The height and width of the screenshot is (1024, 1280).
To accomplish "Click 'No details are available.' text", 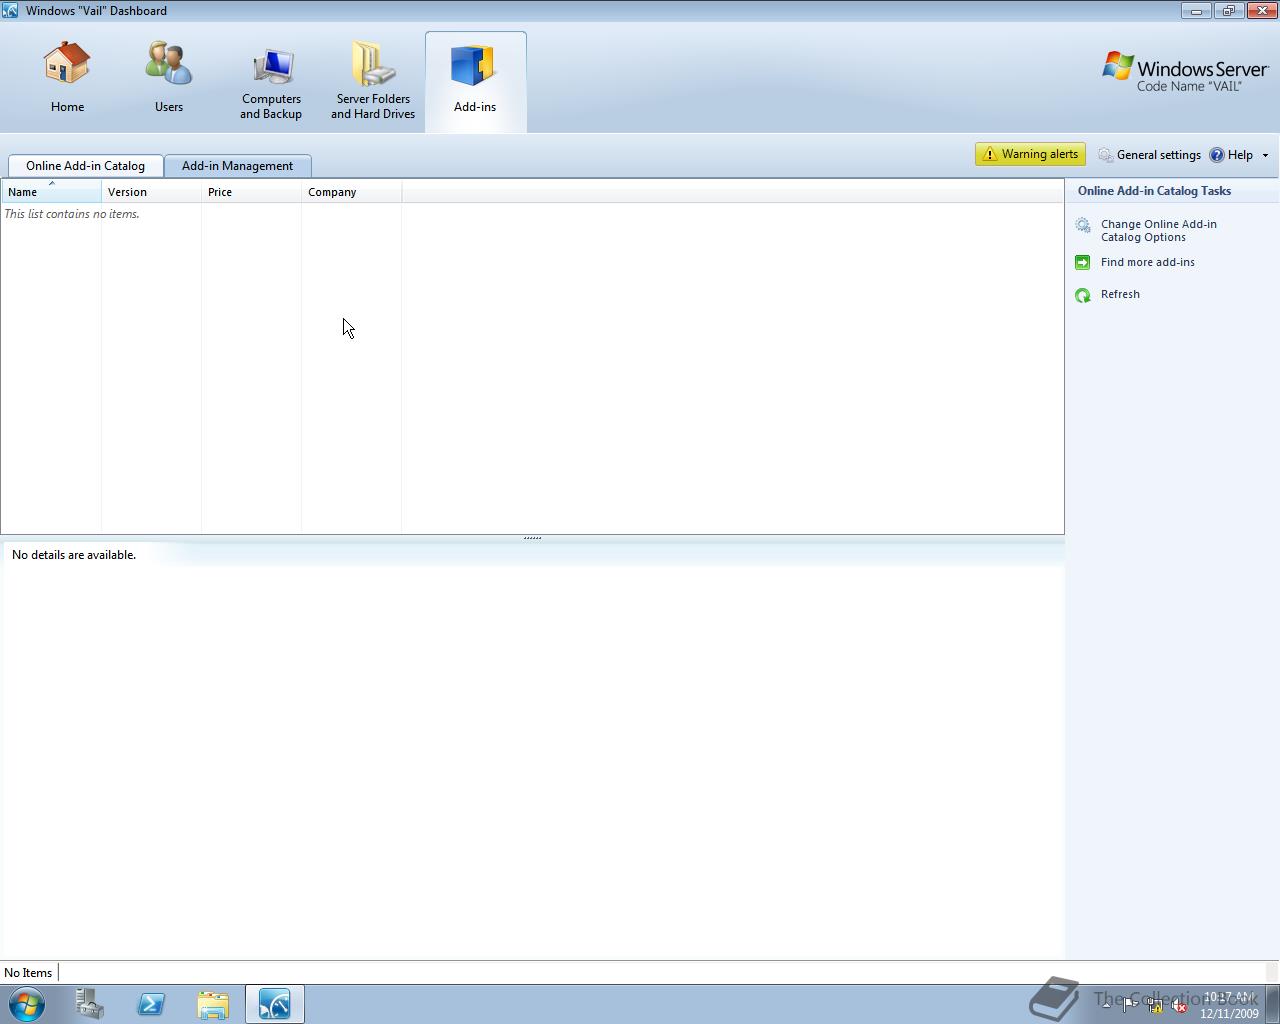I will [74, 555].
